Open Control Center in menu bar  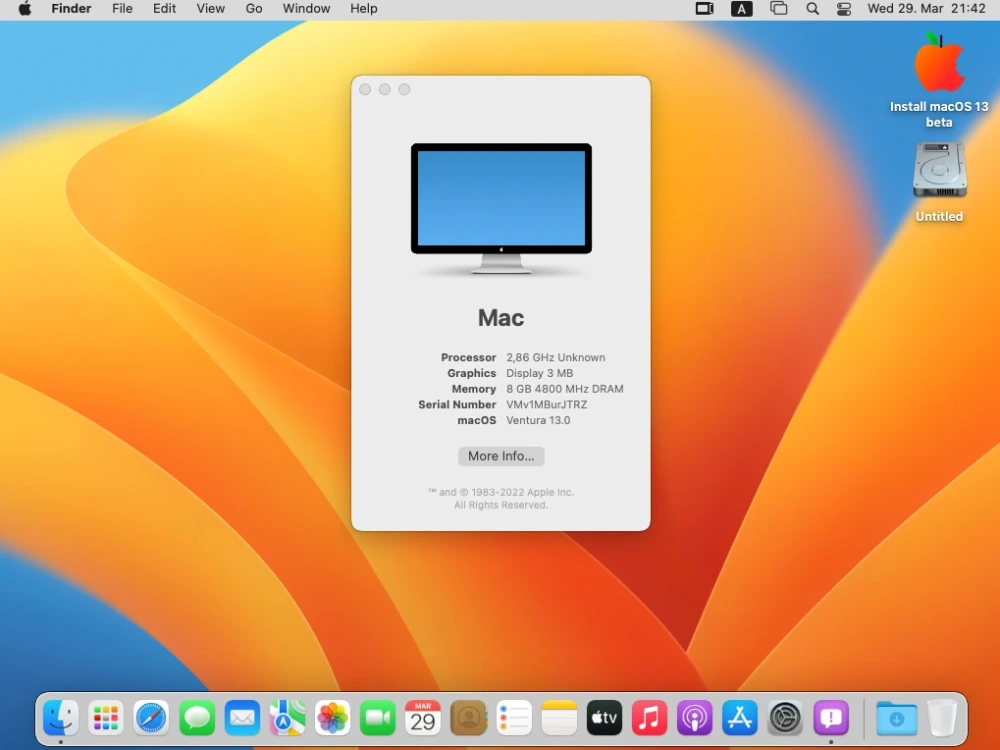click(844, 9)
